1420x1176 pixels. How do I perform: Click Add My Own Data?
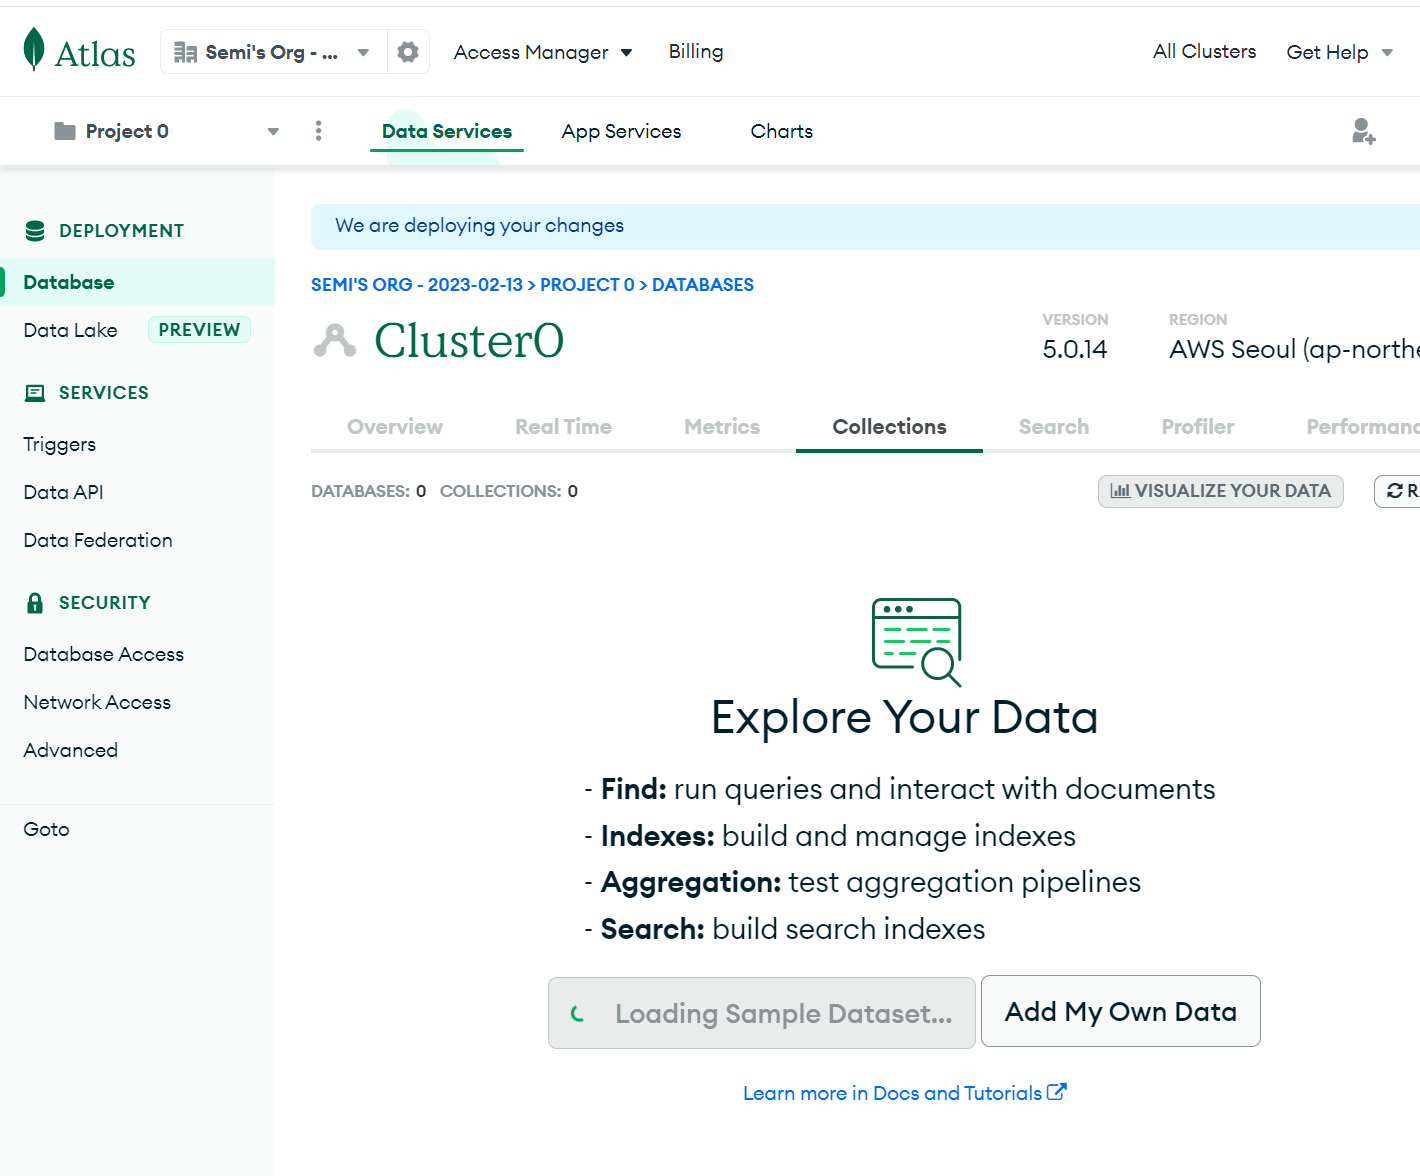click(x=1120, y=1011)
